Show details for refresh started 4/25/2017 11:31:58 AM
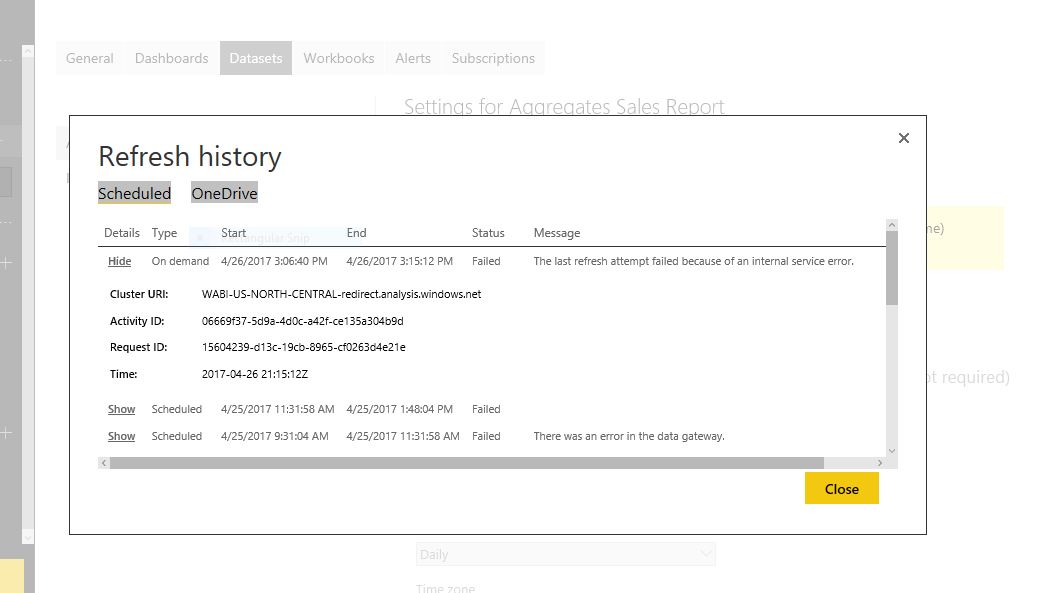This screenshot has height=593, width=1043. (122, 409)
